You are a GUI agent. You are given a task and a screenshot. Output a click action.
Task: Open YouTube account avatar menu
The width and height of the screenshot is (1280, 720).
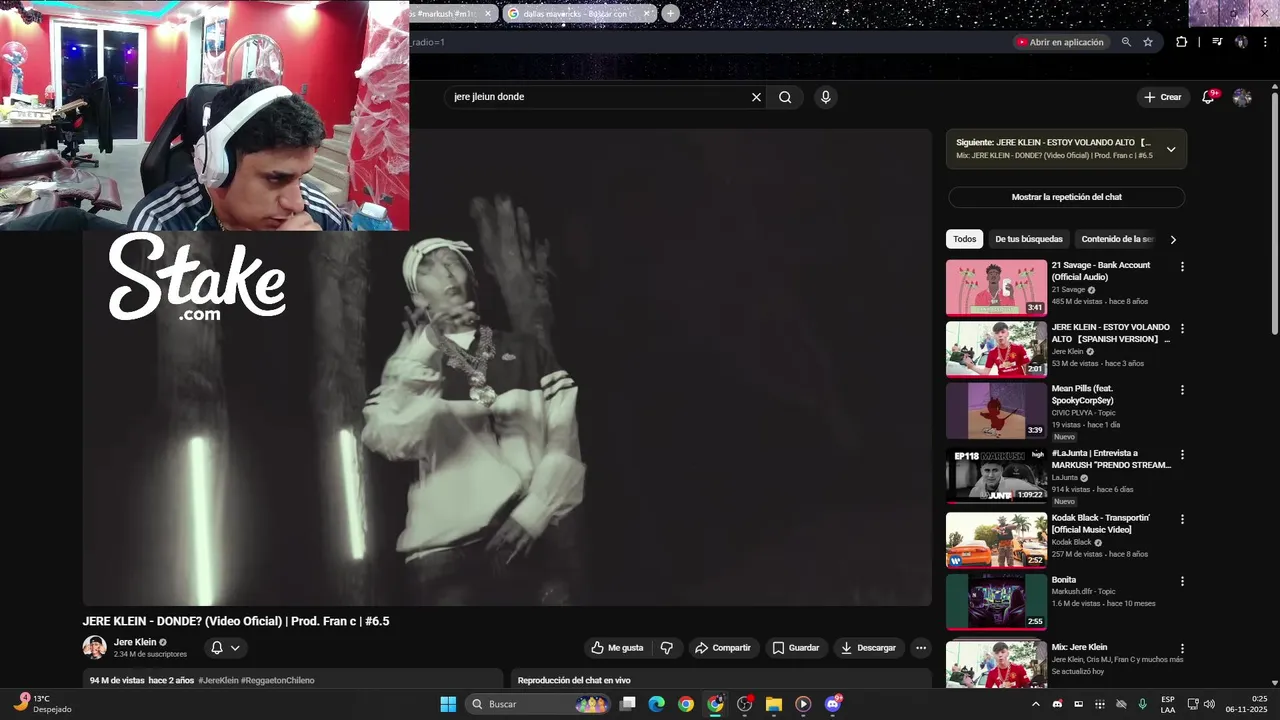[1242, 97]
